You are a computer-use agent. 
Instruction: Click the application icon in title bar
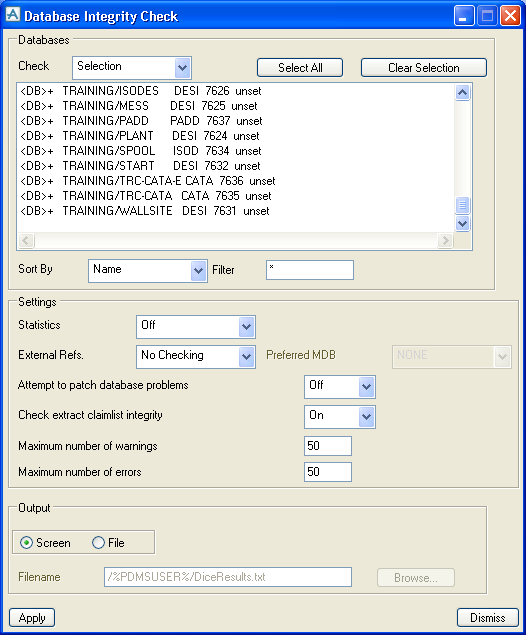coord(13,15)
